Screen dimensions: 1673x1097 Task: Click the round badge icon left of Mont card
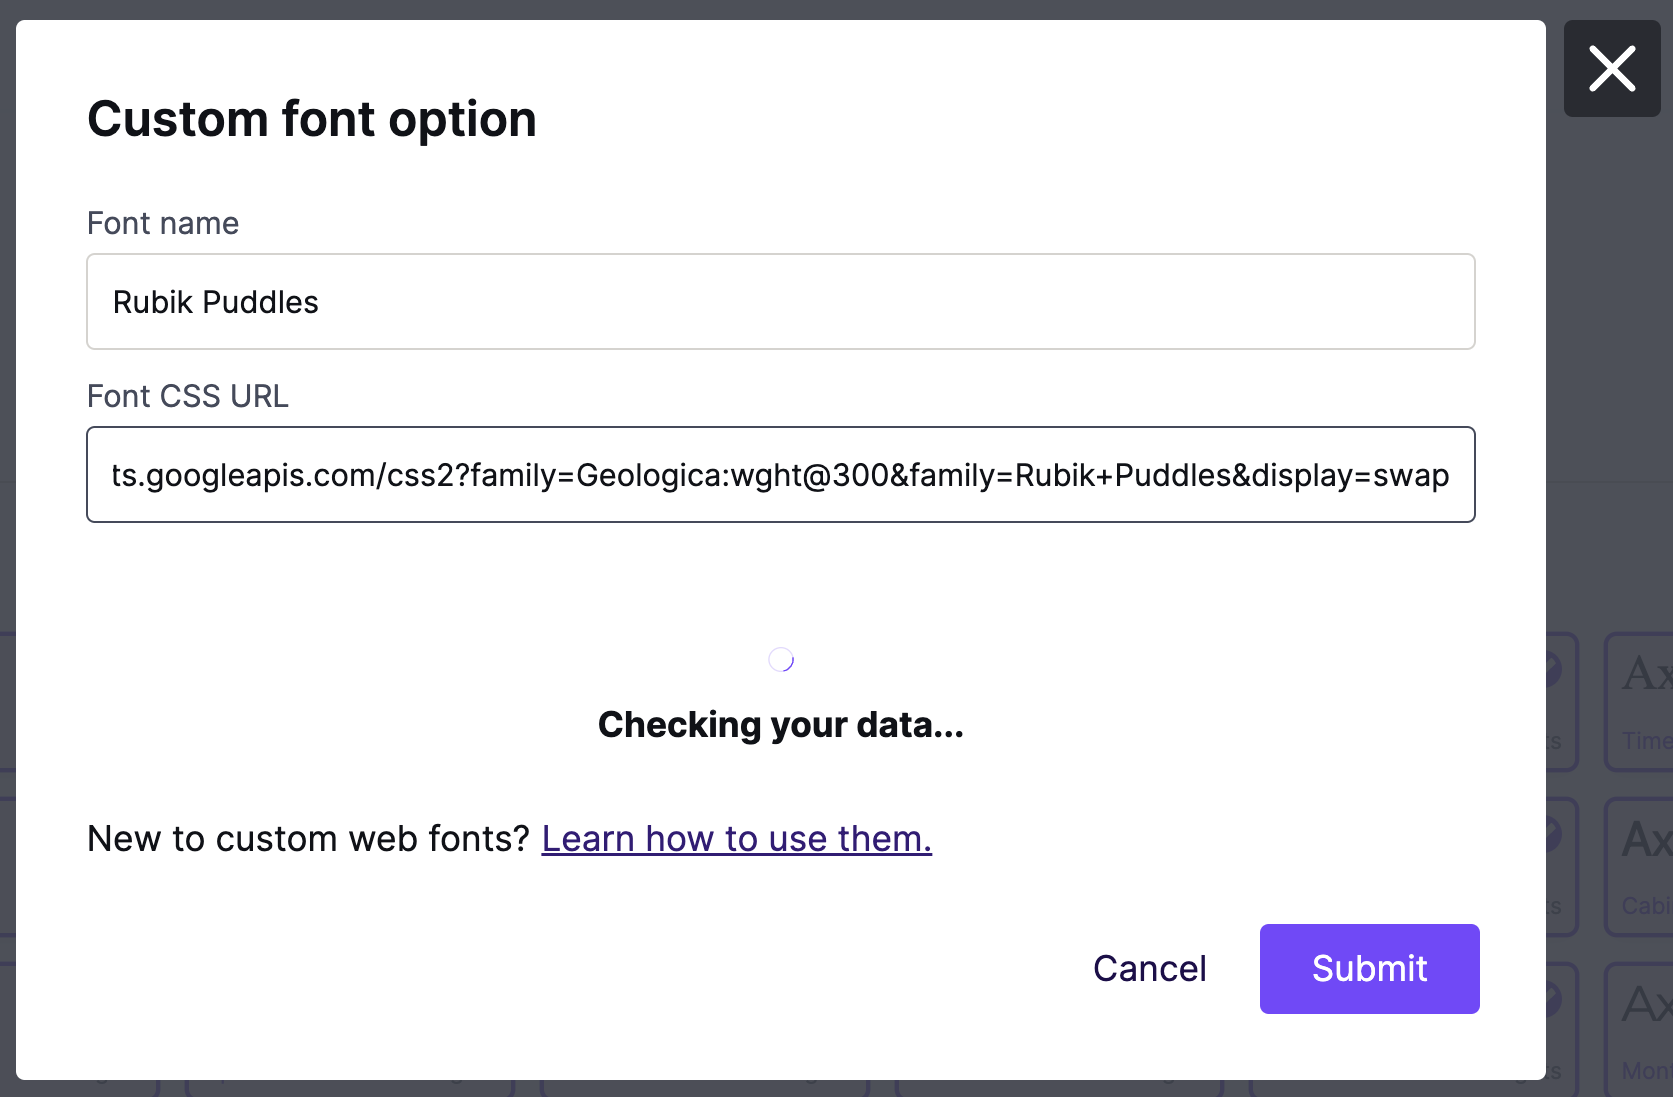coord(1554,998)
